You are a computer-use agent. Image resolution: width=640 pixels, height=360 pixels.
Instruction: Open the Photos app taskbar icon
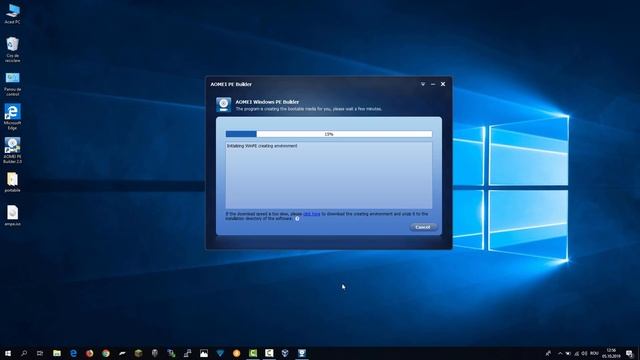coord(204,353)
